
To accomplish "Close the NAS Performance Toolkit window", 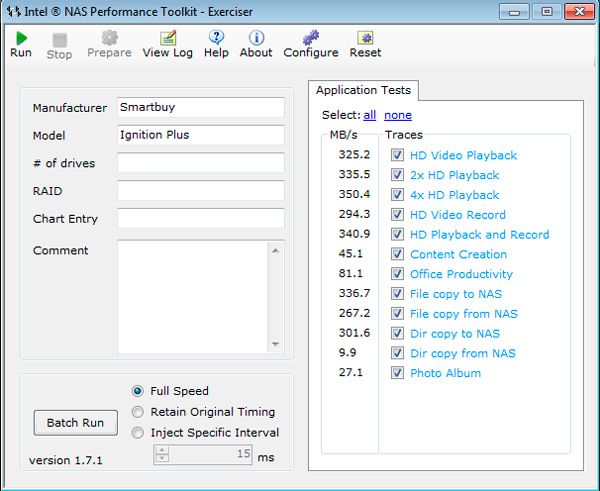I will point(579,12).
